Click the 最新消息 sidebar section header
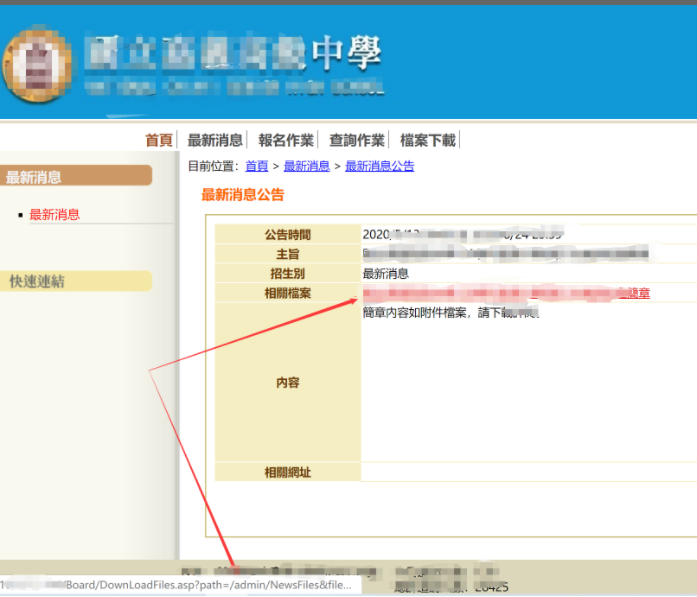697x597 pixels. (x=75, y=176)
